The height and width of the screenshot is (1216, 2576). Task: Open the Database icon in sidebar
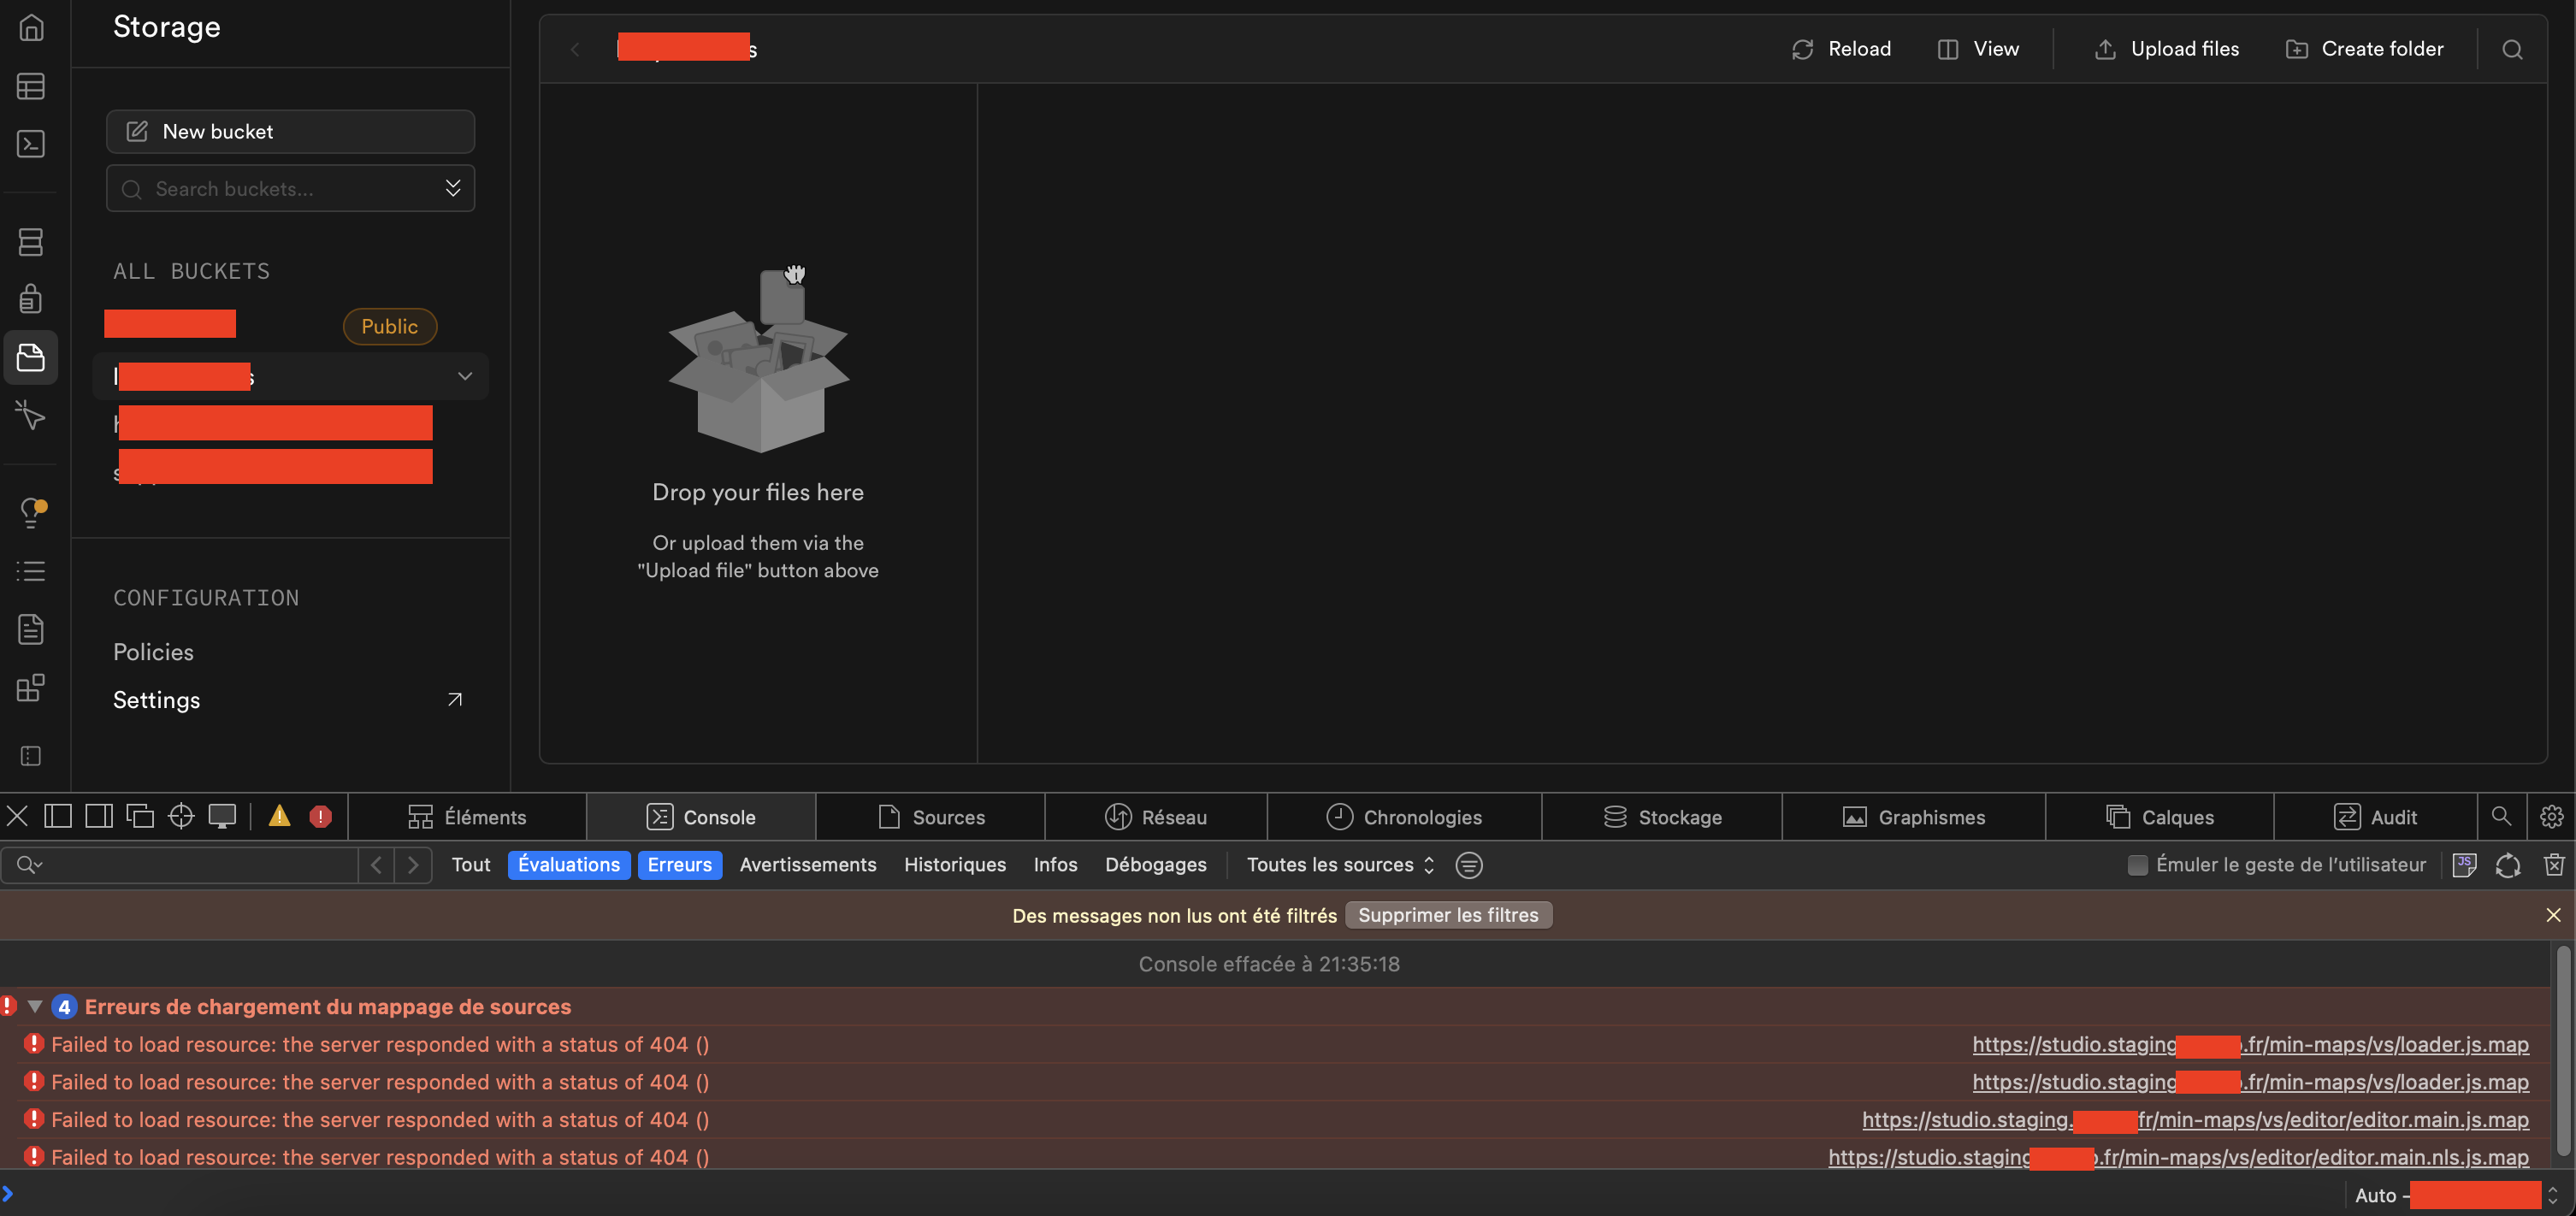click(x=31, y=241)
